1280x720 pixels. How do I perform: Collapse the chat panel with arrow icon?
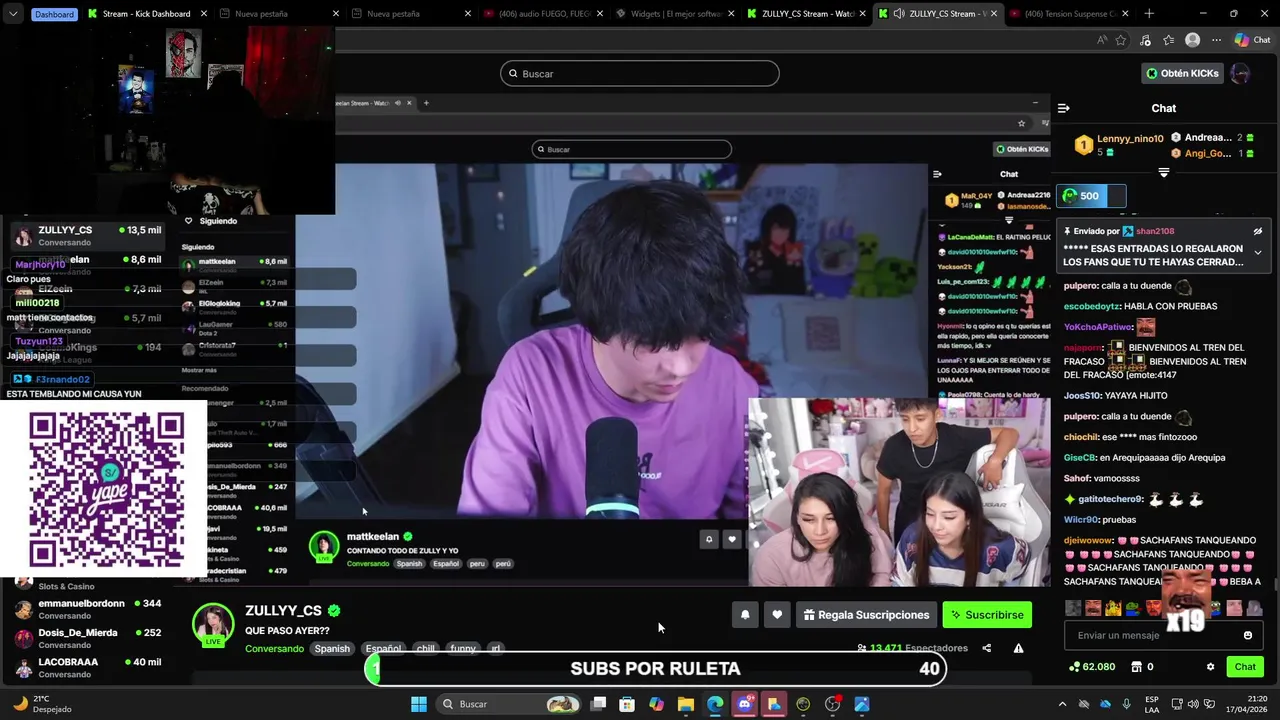pyautogui.click(x=1063, y=108)
